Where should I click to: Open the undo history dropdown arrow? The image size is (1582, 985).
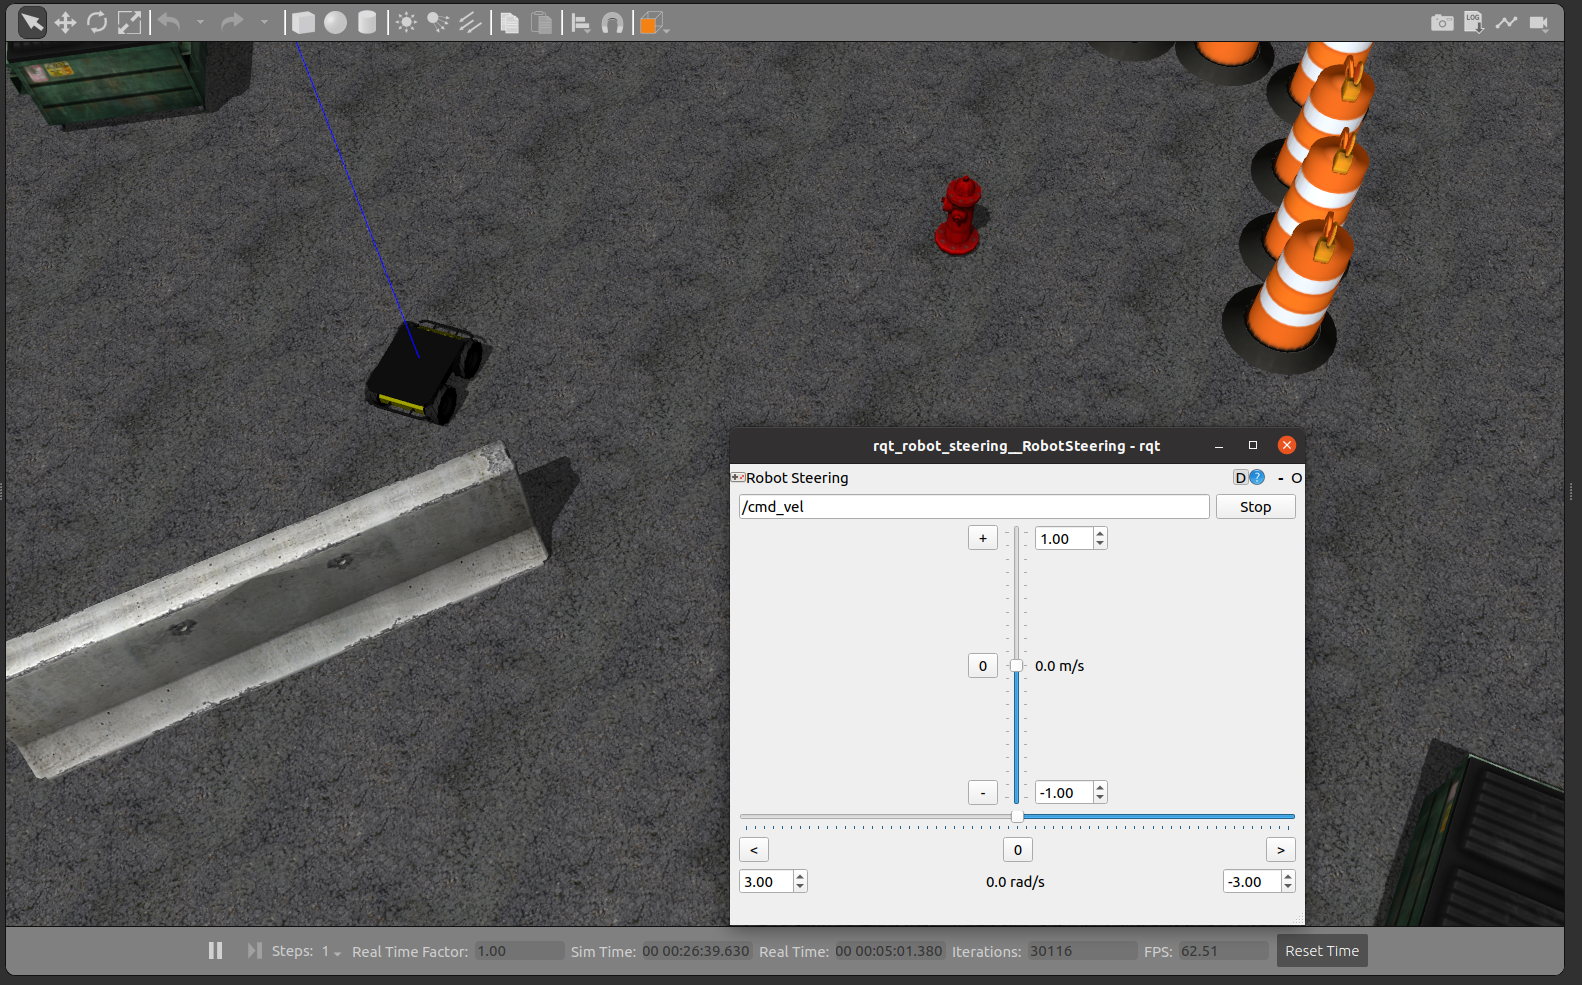(200, 22)
